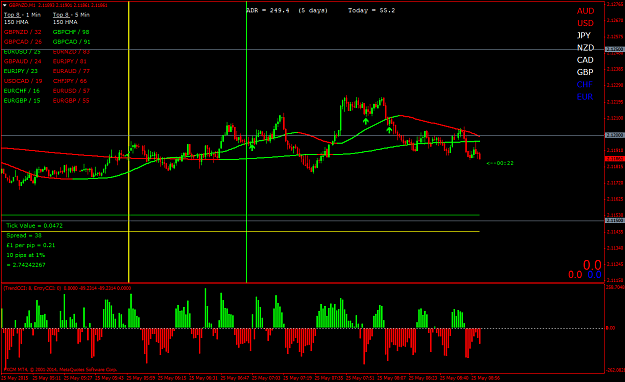Viewport: 625px width, 382px height.
Task: Click the Tick Value = 0.0472 readout
Action: pyautogui.click(x=34, y=226)
